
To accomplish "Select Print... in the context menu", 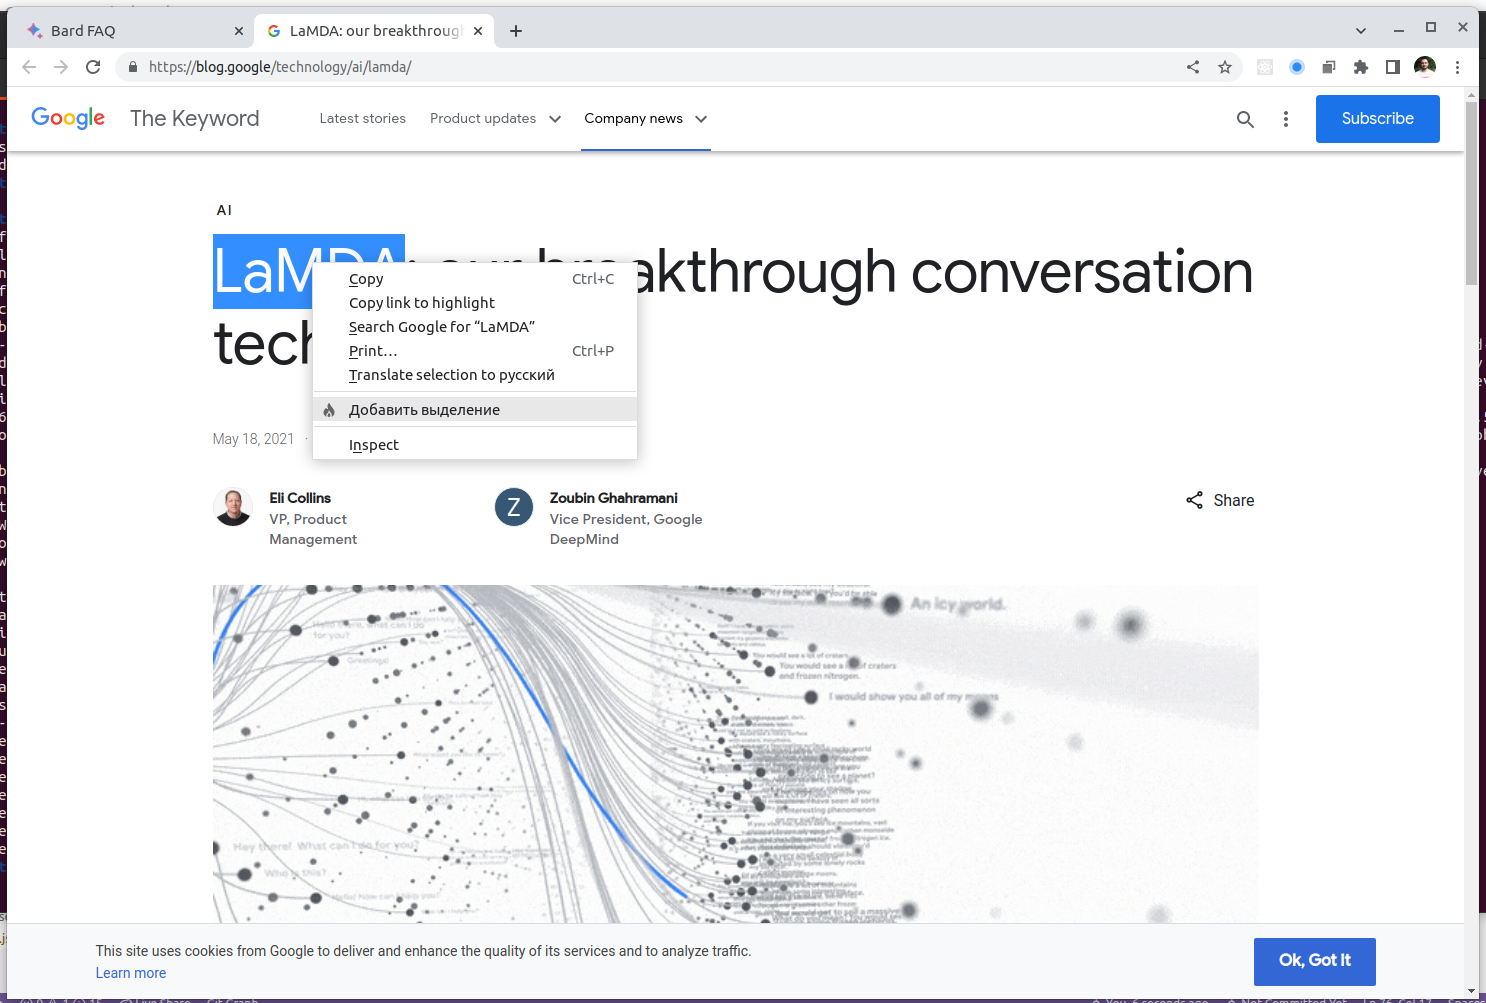I will coord(475,351).
